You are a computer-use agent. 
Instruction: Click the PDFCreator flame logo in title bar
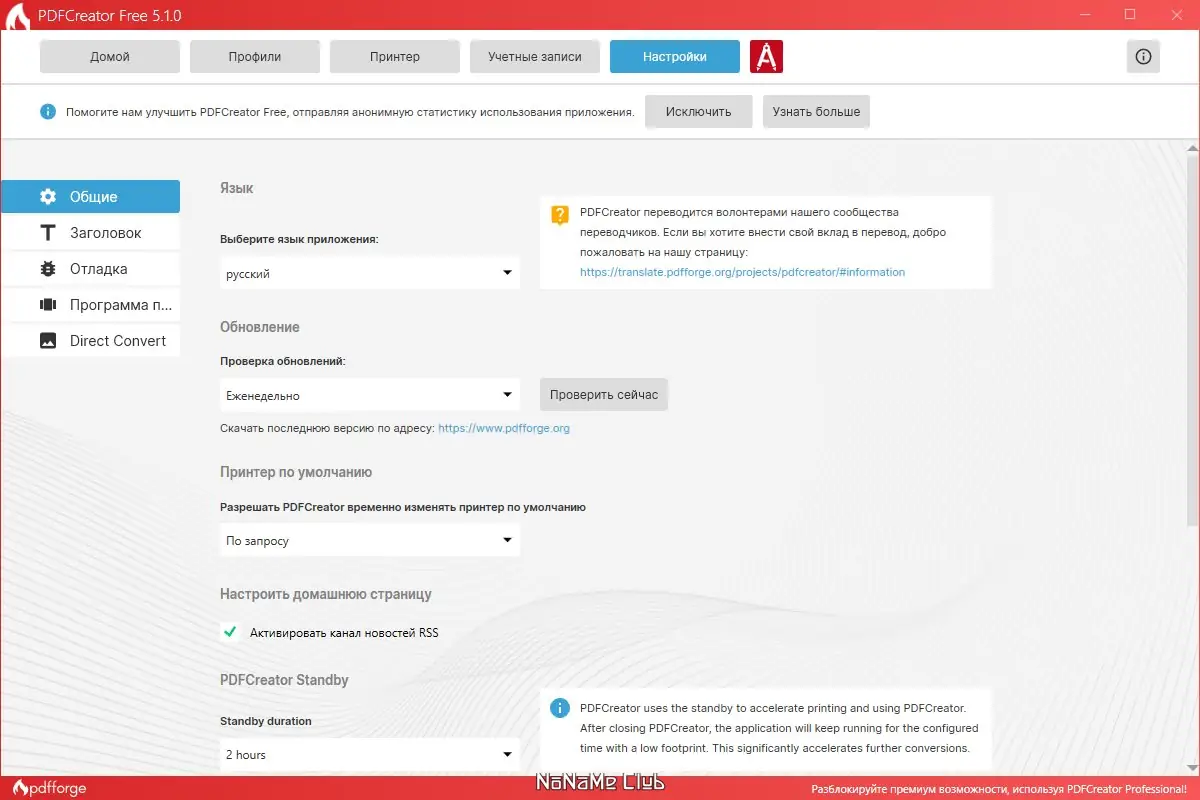(x=17, y=16)
